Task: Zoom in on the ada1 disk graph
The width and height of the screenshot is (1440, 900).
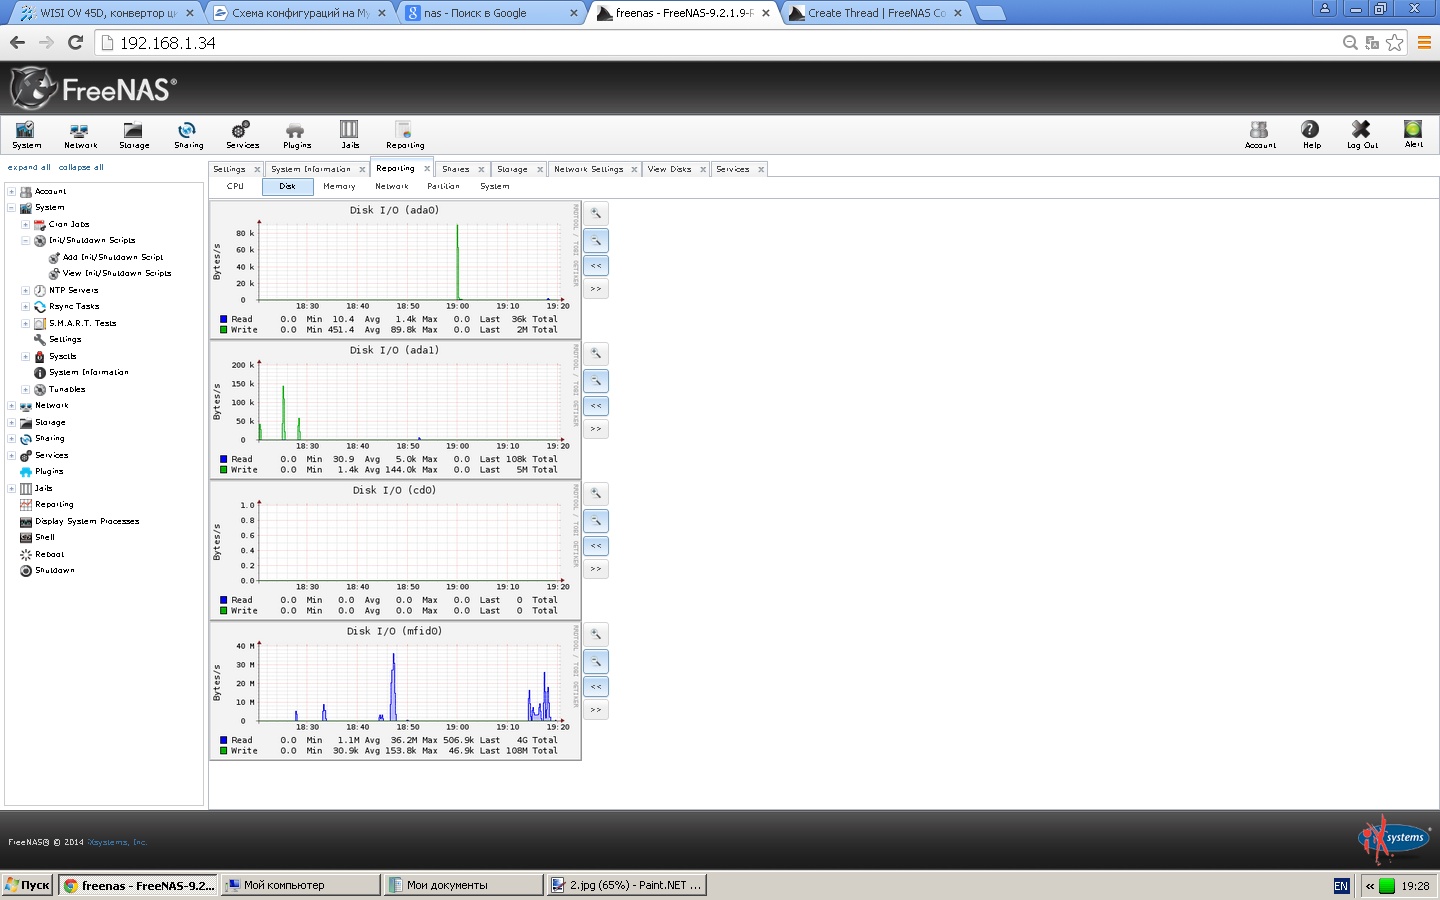Action: pos(596,354)
